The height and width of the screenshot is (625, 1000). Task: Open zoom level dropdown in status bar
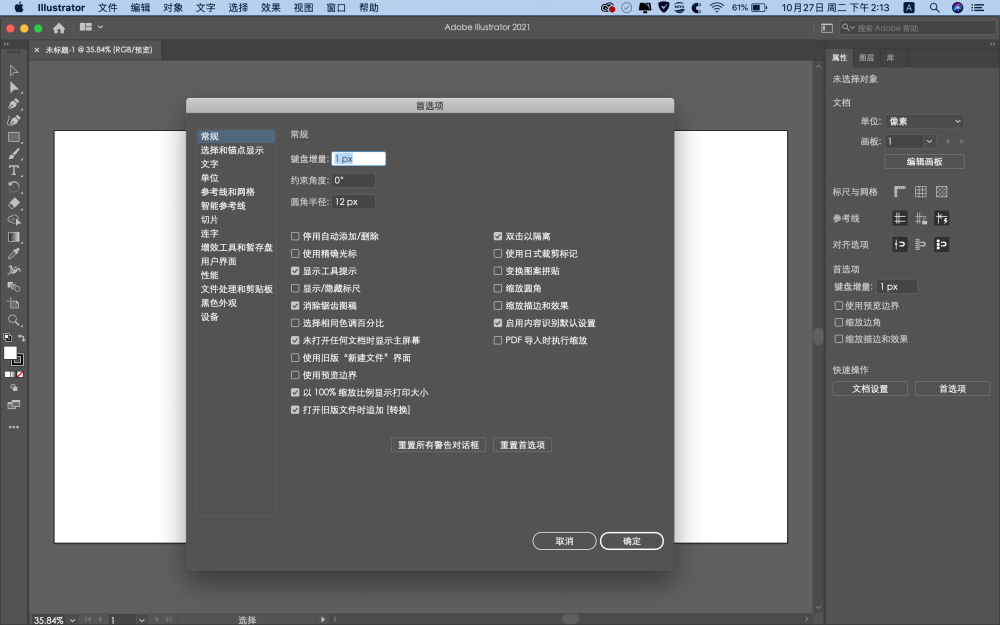(x=73, y=620)
